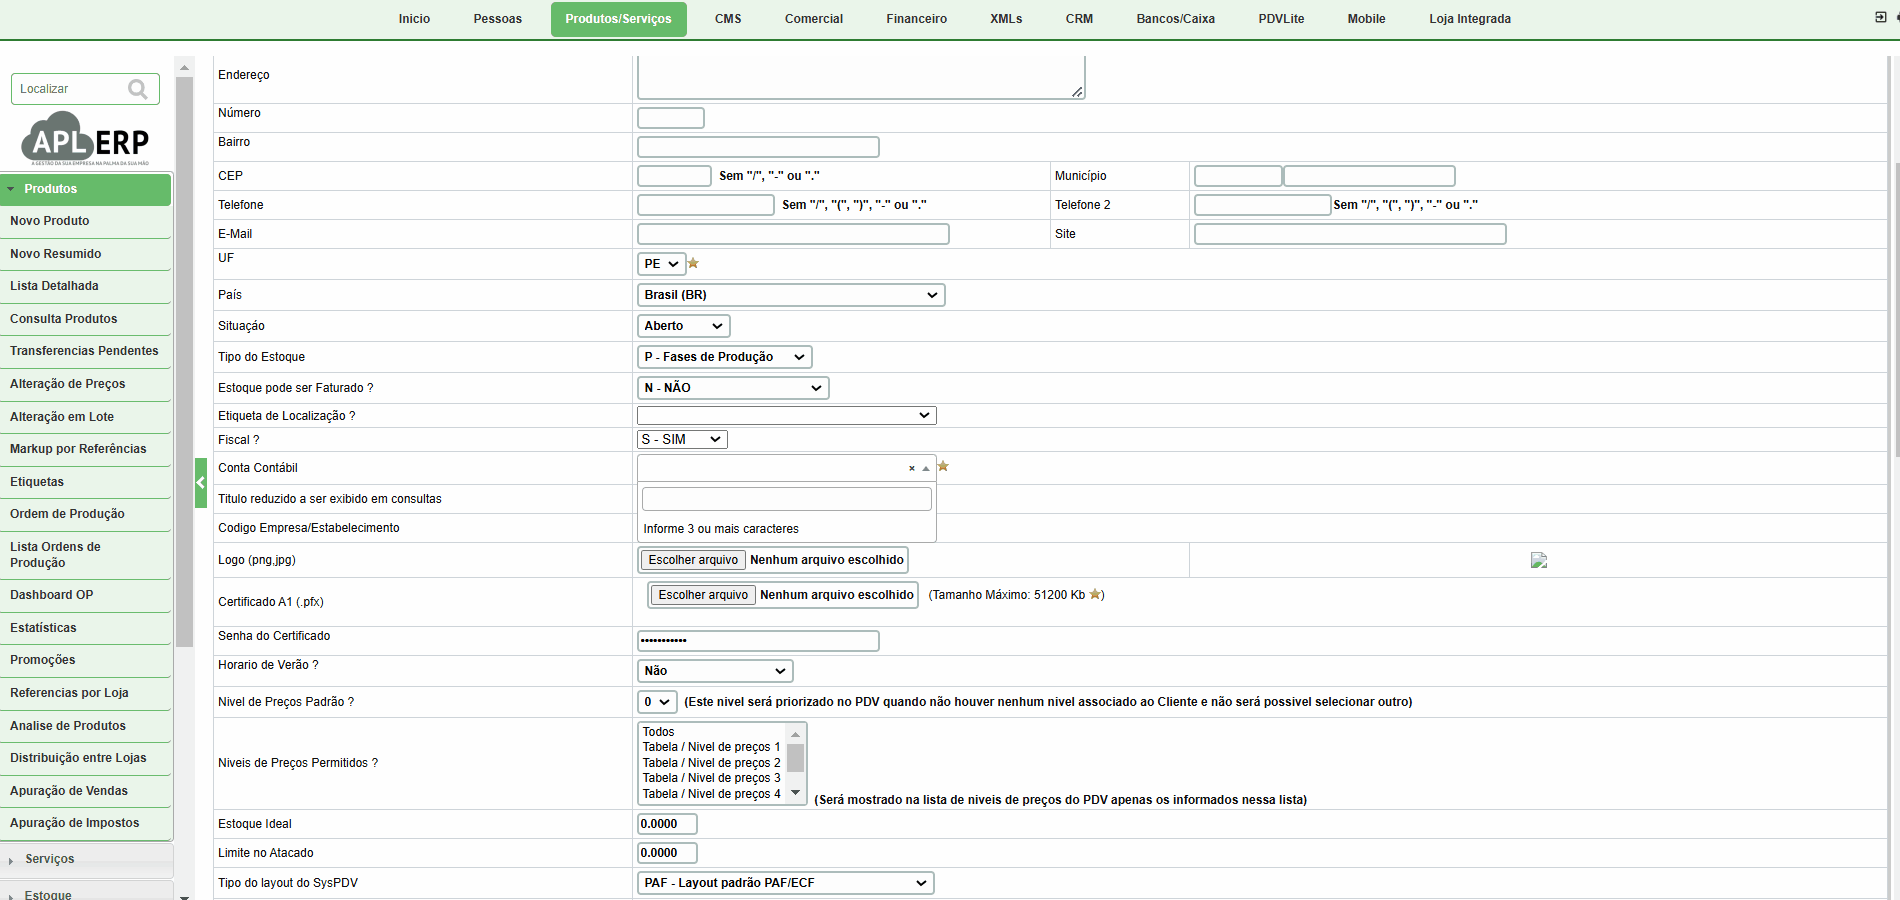Click the star next to Tamanho Máximo text
The height and width of the screenshot is (900, 1900).
pyautogui.click(x=1095, y=594)
